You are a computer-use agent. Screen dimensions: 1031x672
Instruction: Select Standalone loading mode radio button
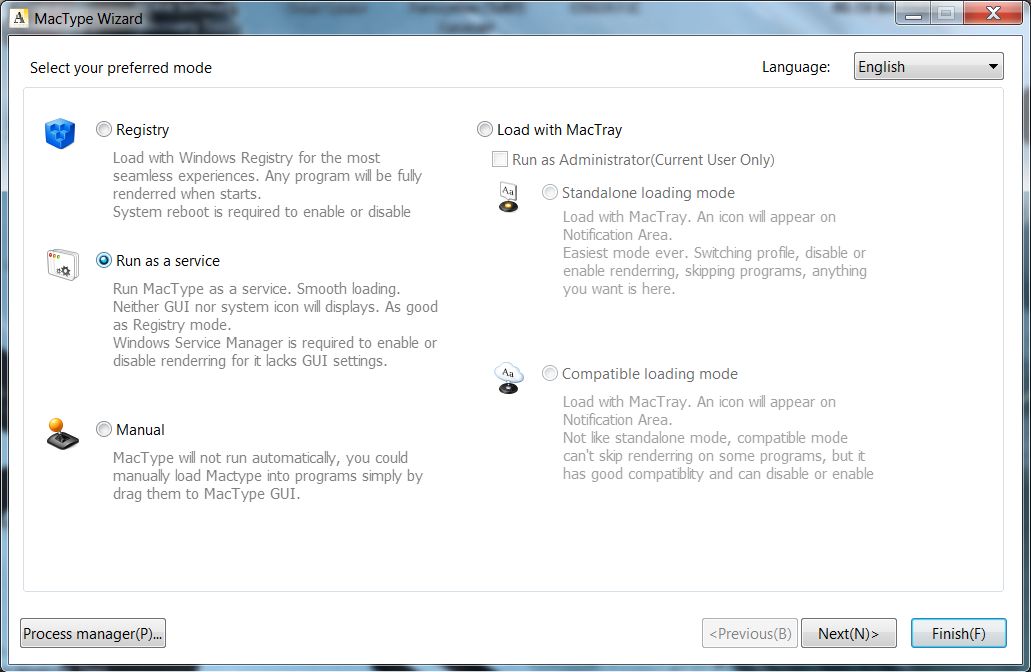[550, 192]
